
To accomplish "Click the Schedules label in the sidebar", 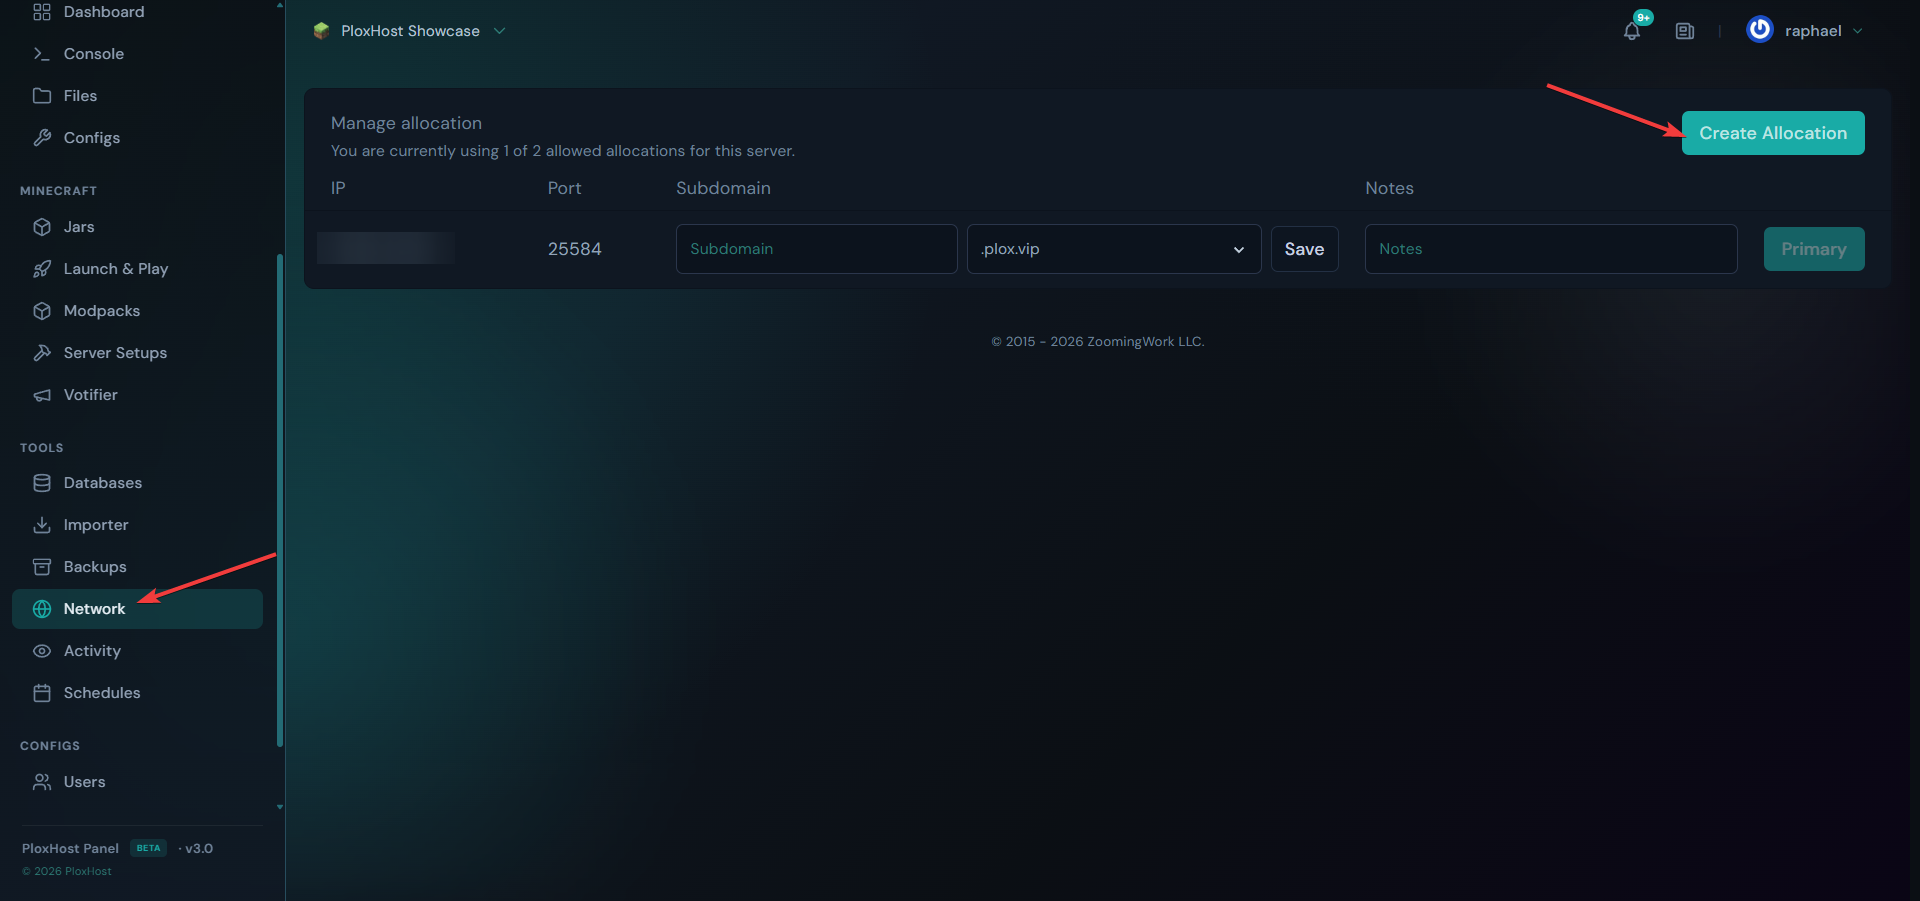I will [x=102, y=693].
